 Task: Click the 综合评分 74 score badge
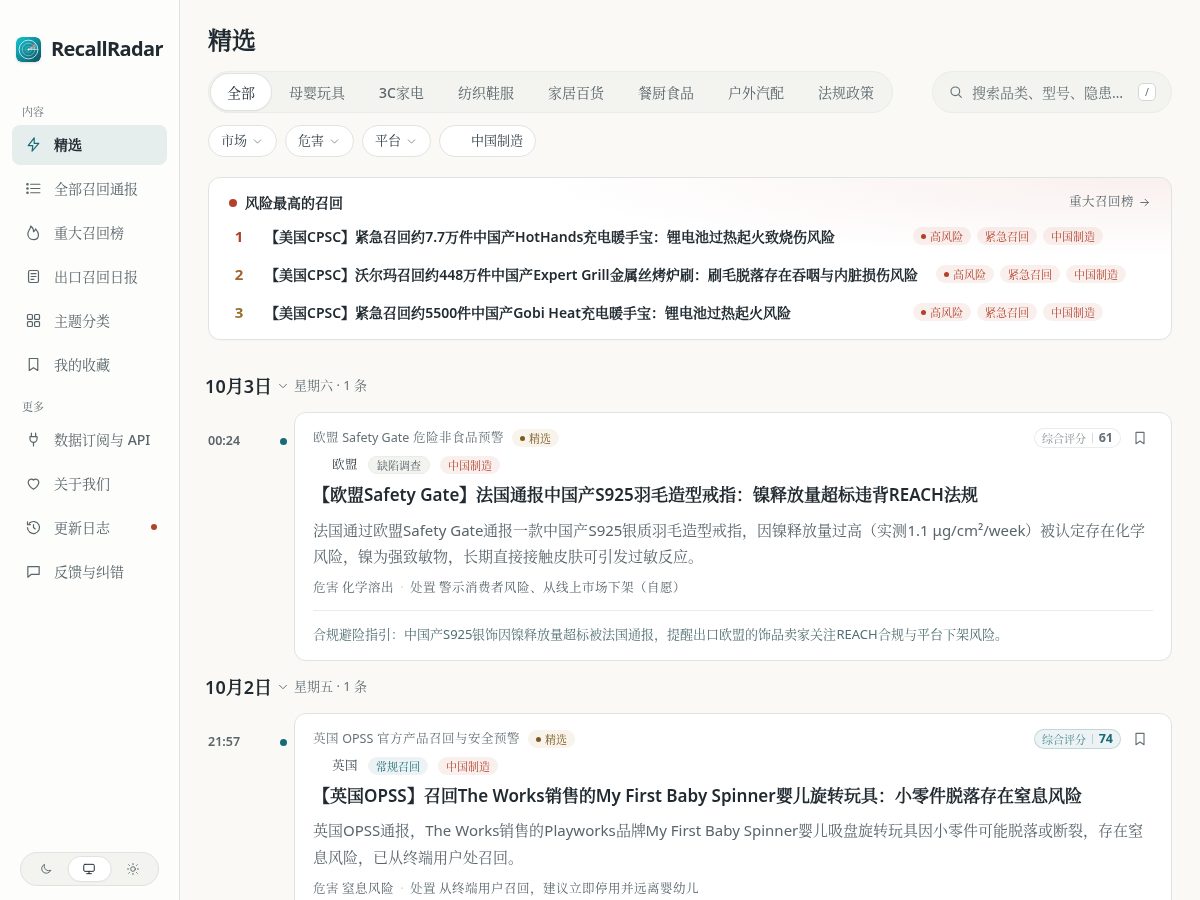[x=1077, y=739]
